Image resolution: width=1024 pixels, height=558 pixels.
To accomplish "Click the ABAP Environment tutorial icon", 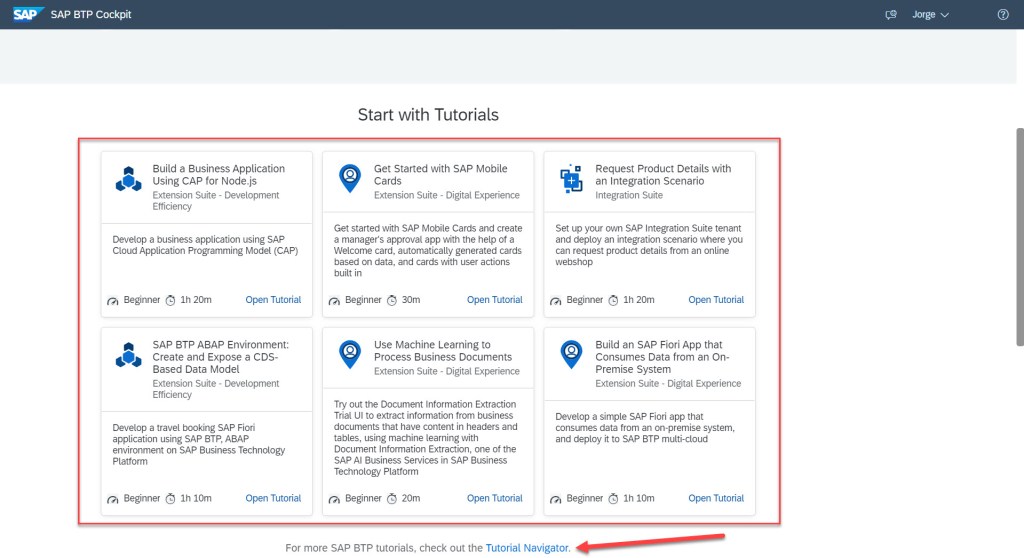I will (x=128, y=355).
